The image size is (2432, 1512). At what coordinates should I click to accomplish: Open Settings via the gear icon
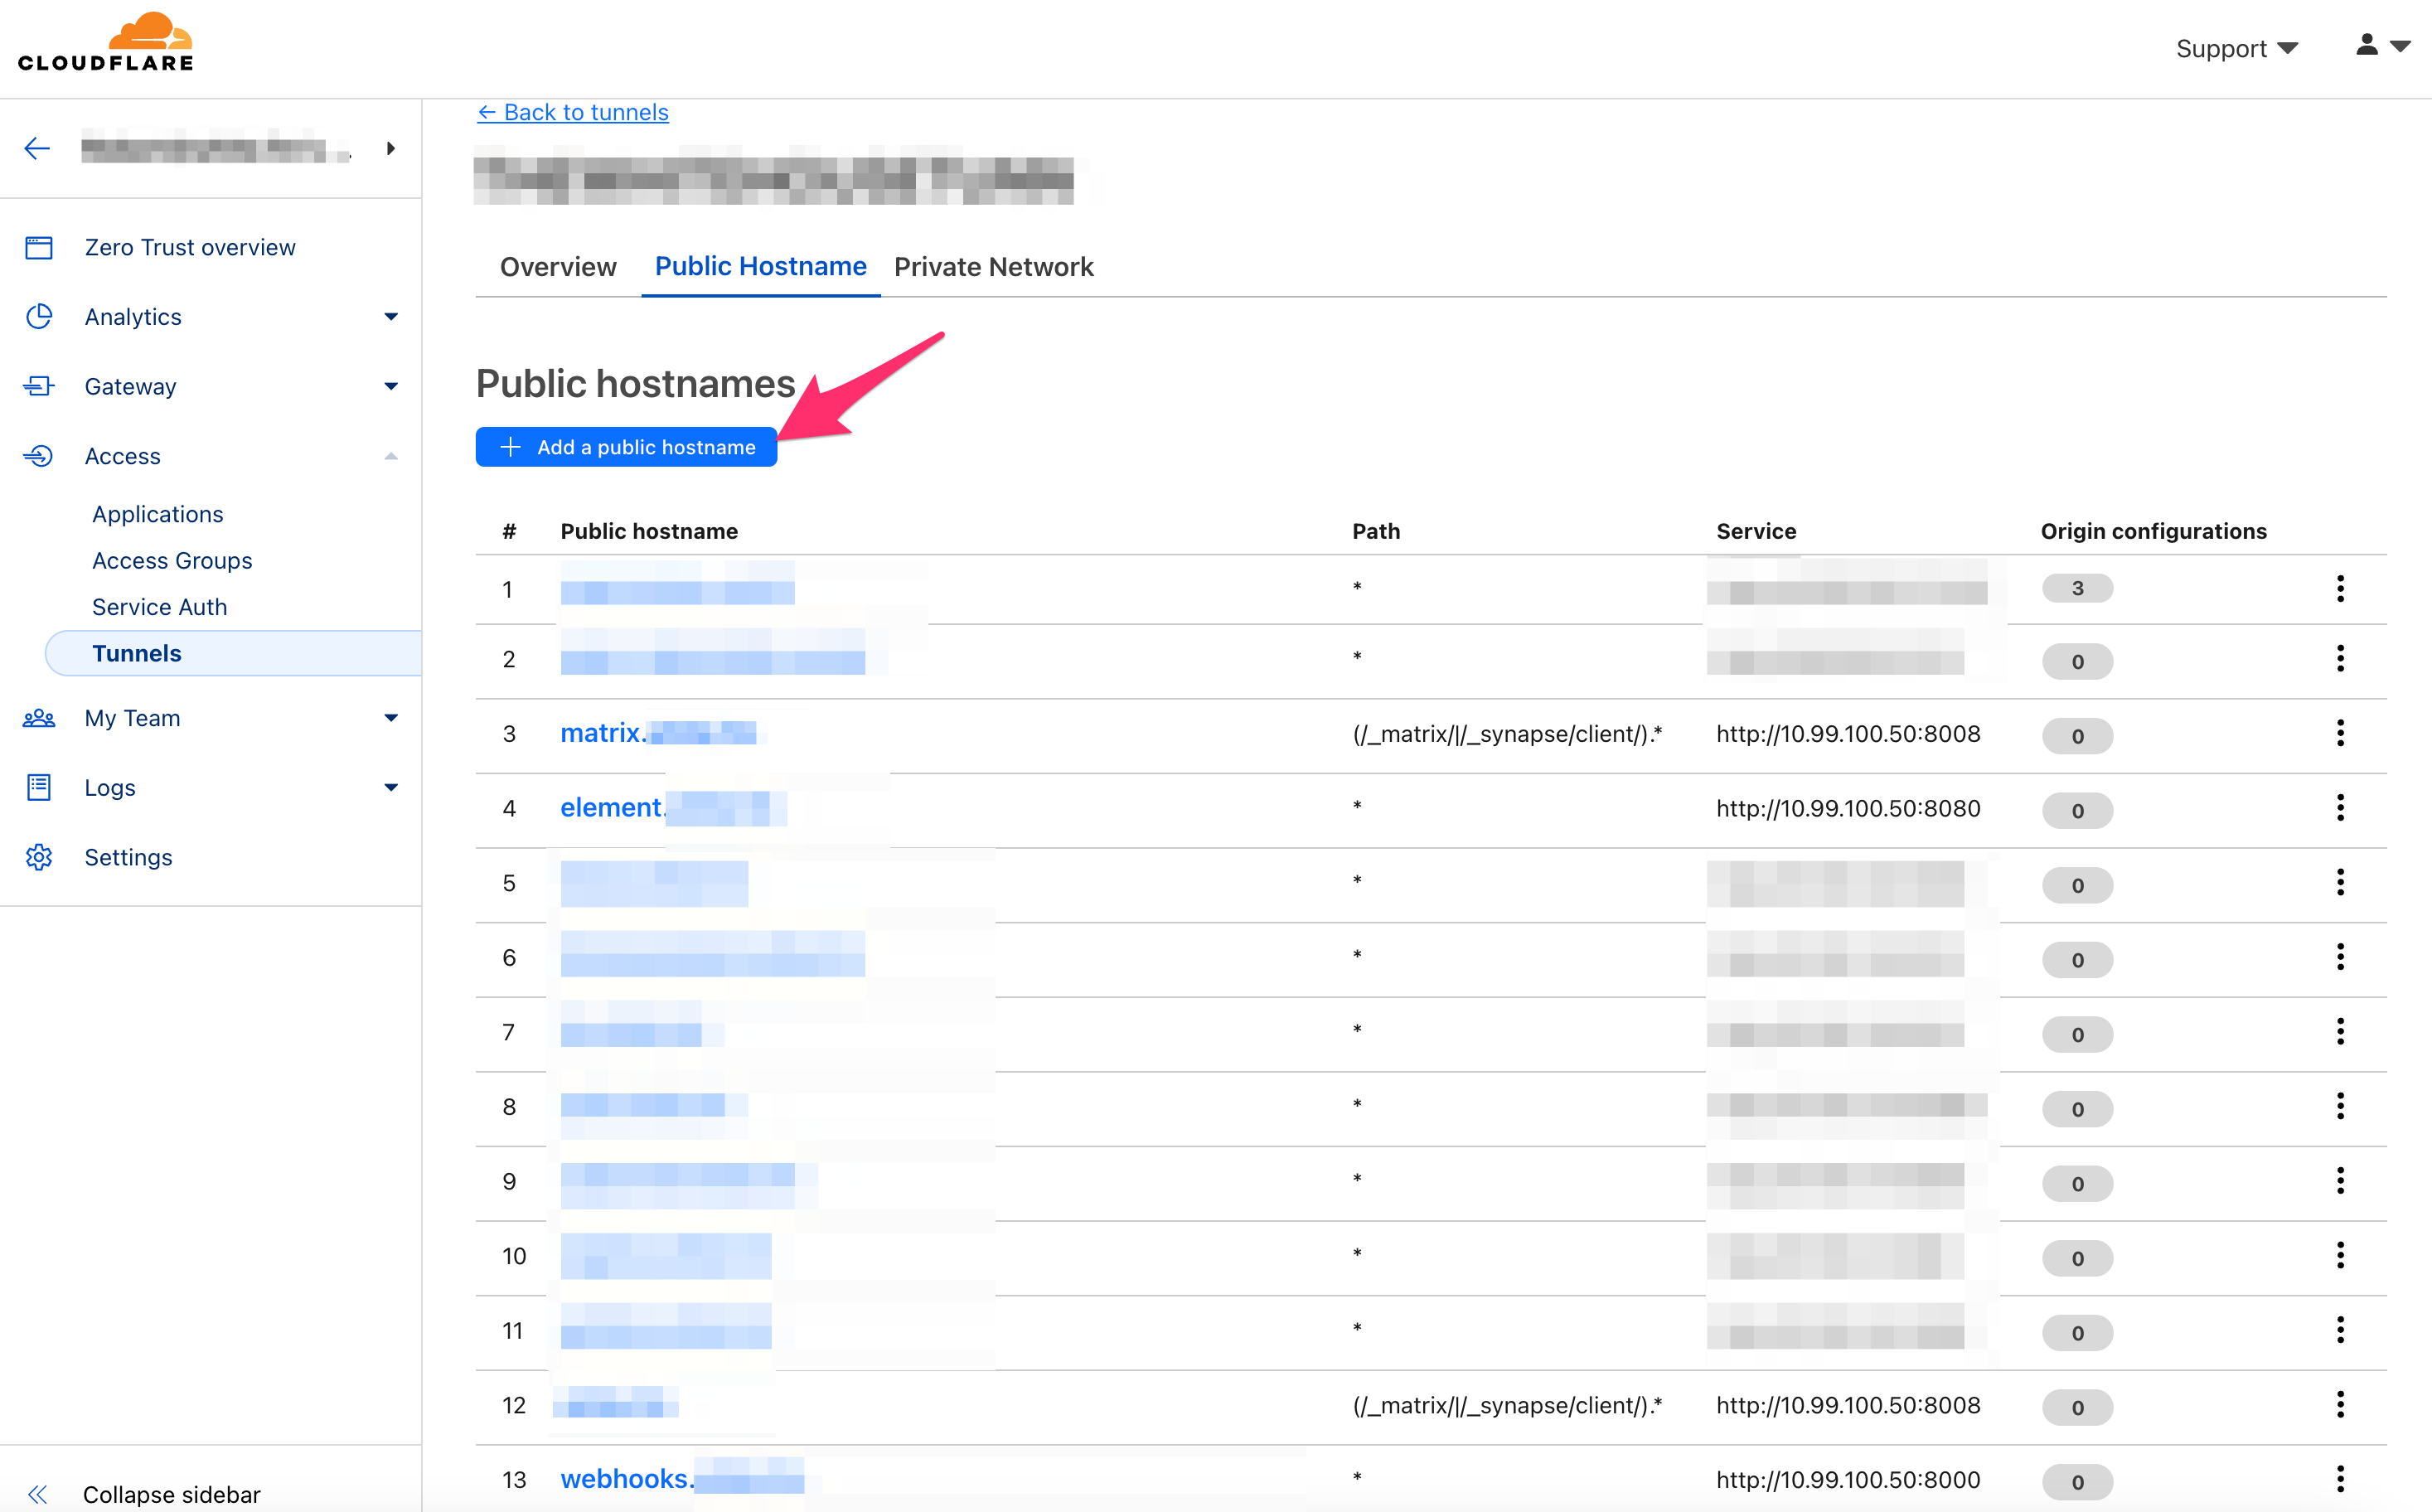point(39,857)
